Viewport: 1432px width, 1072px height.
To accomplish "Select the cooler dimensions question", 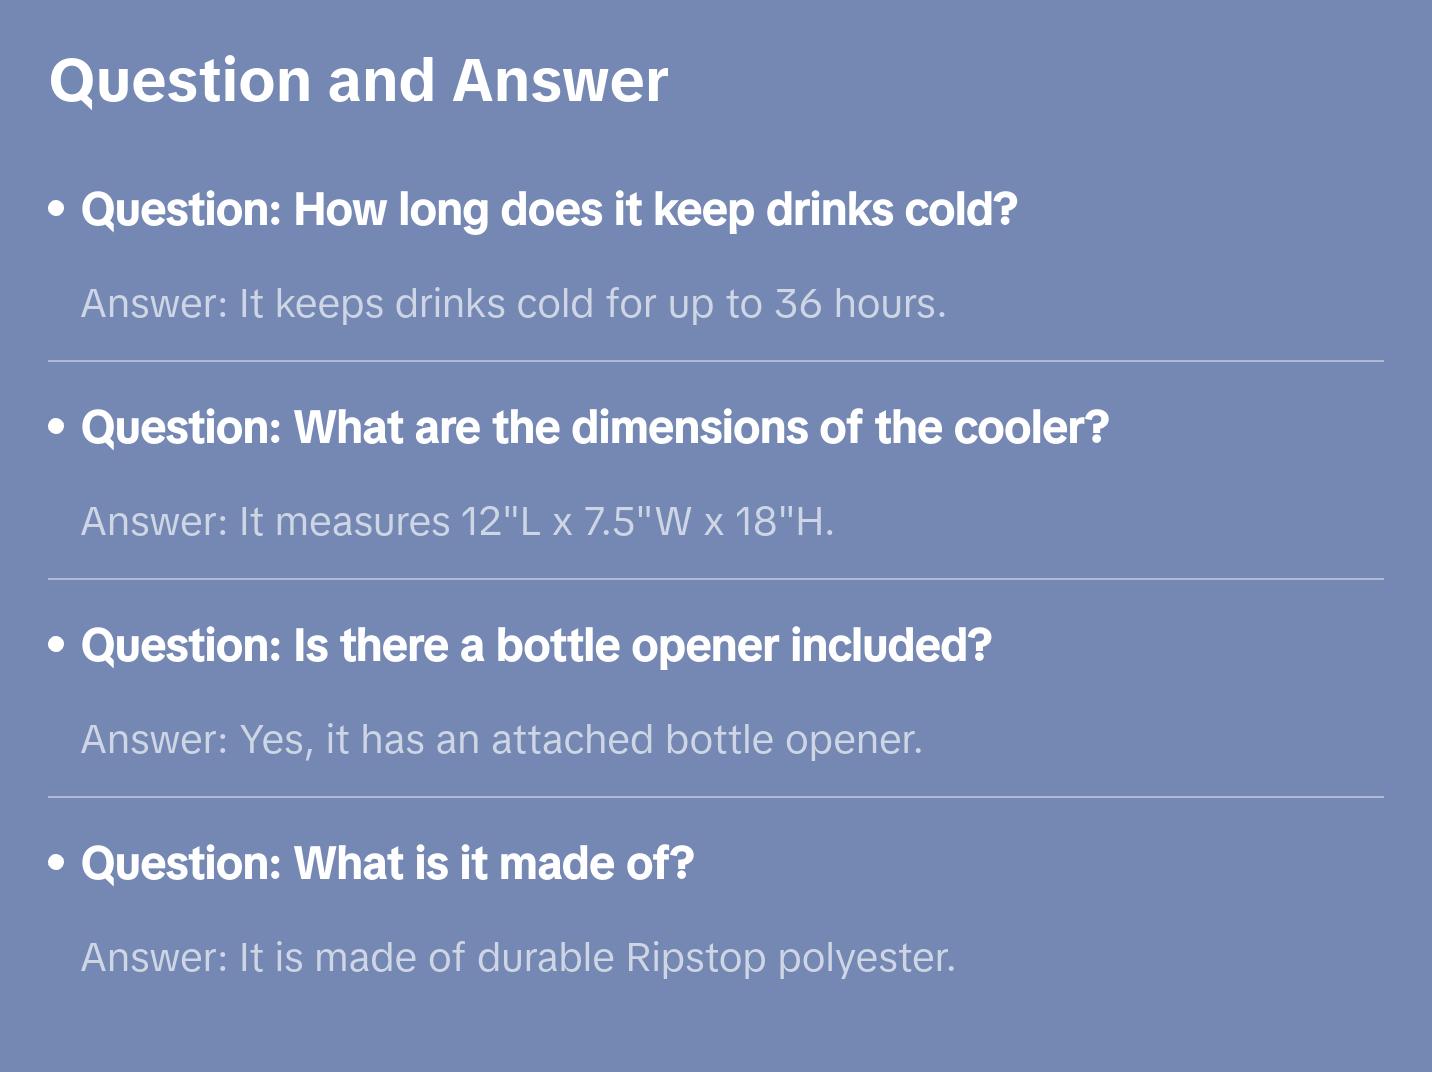I will (x=595, y=428).
